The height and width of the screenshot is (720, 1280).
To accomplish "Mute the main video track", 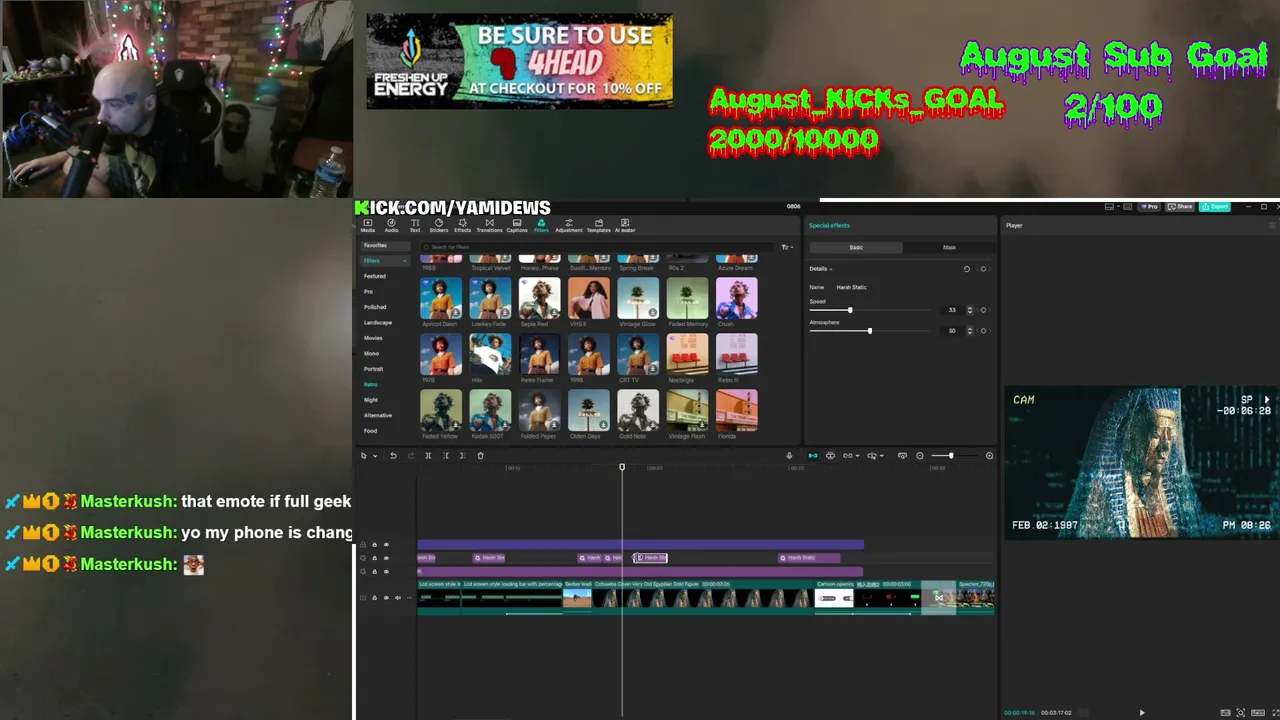I will coord(398,598).
